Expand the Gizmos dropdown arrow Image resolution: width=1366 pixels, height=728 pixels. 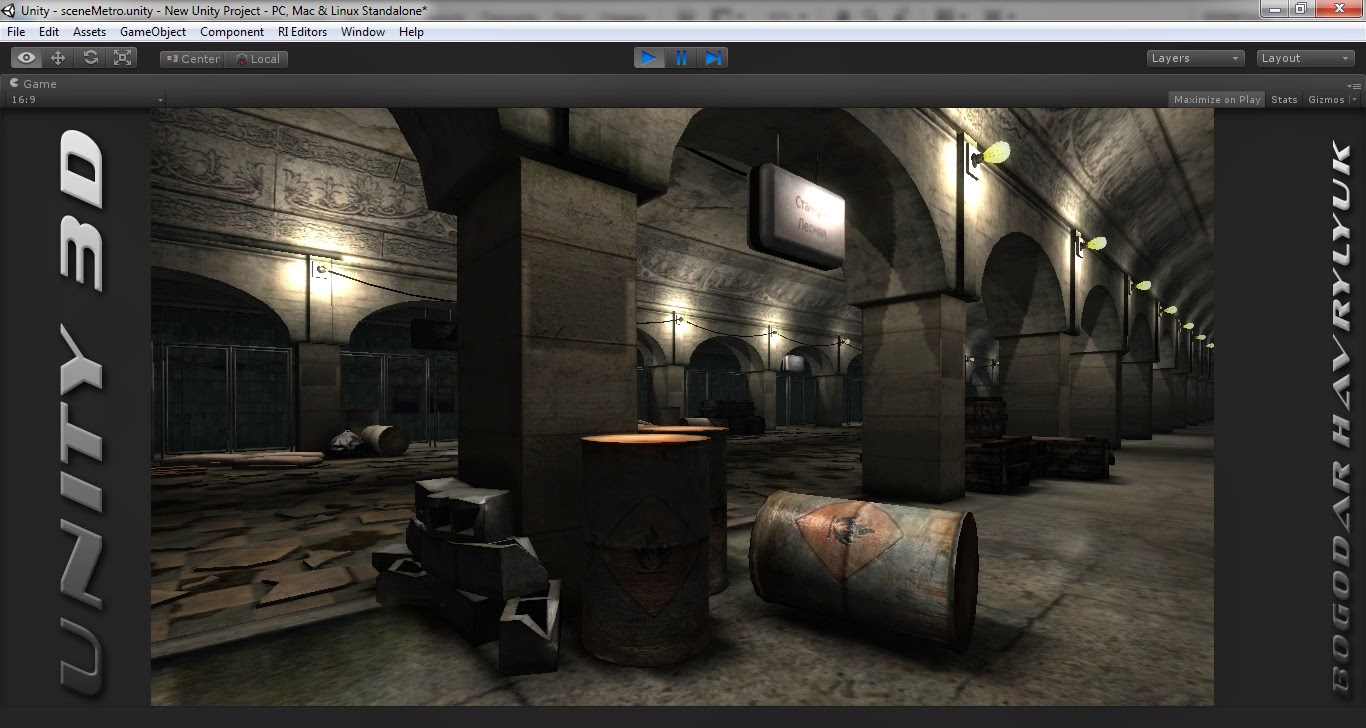pos(1354,99)
